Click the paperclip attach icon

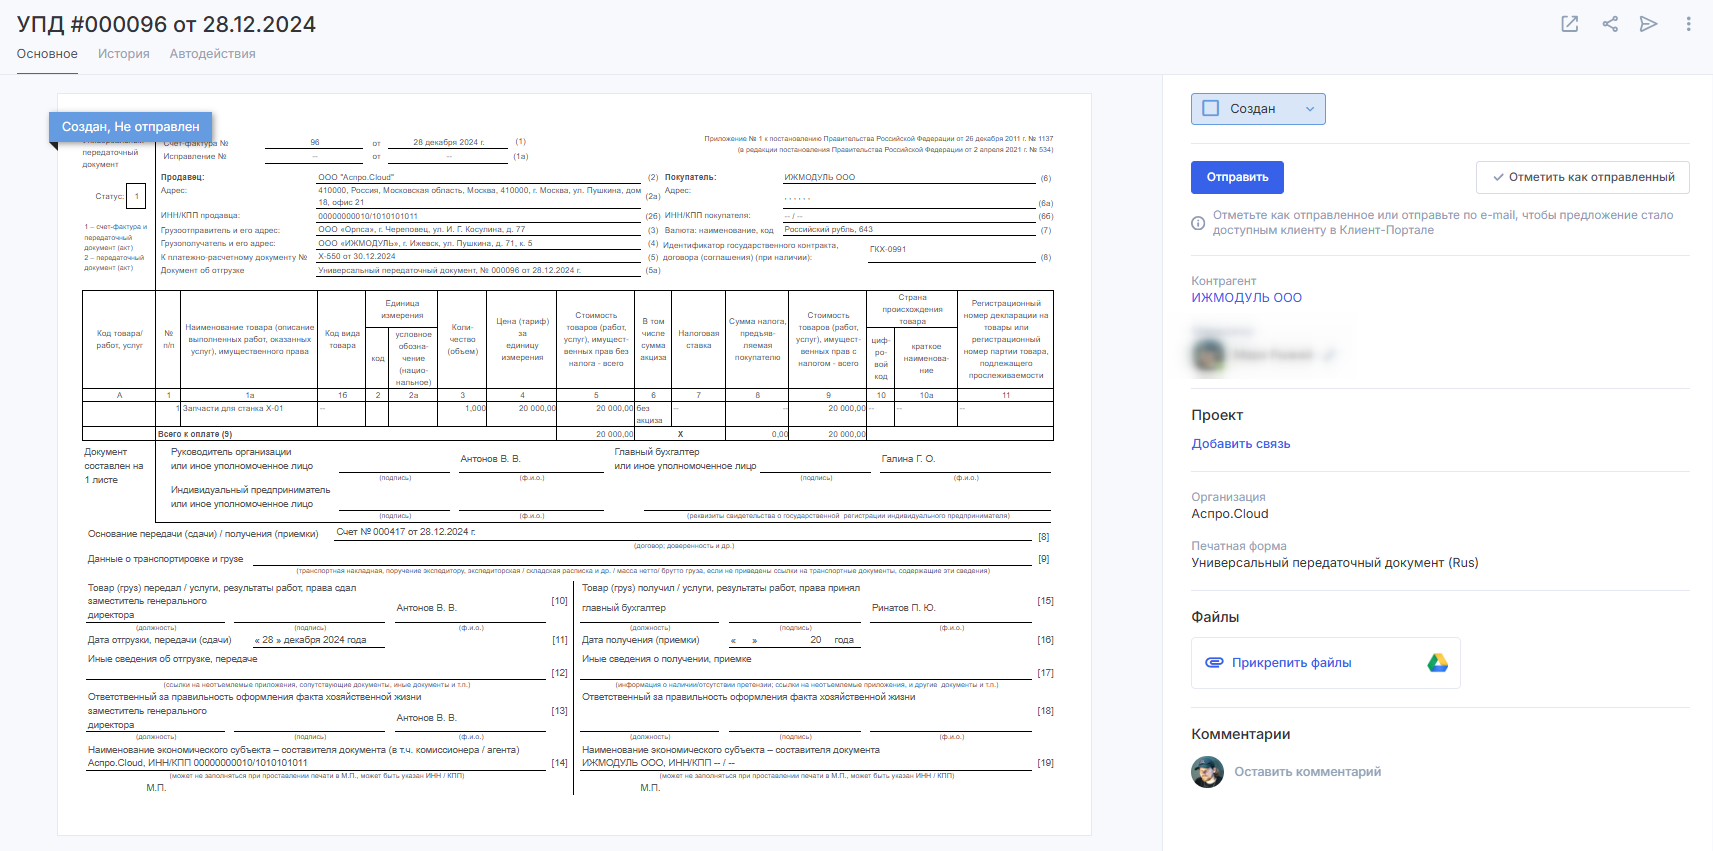1214,663
